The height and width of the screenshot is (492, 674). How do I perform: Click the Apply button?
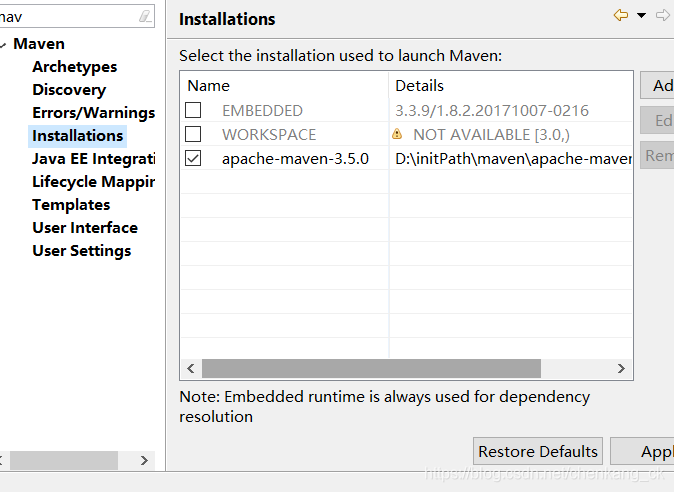[x=643, y=451]
